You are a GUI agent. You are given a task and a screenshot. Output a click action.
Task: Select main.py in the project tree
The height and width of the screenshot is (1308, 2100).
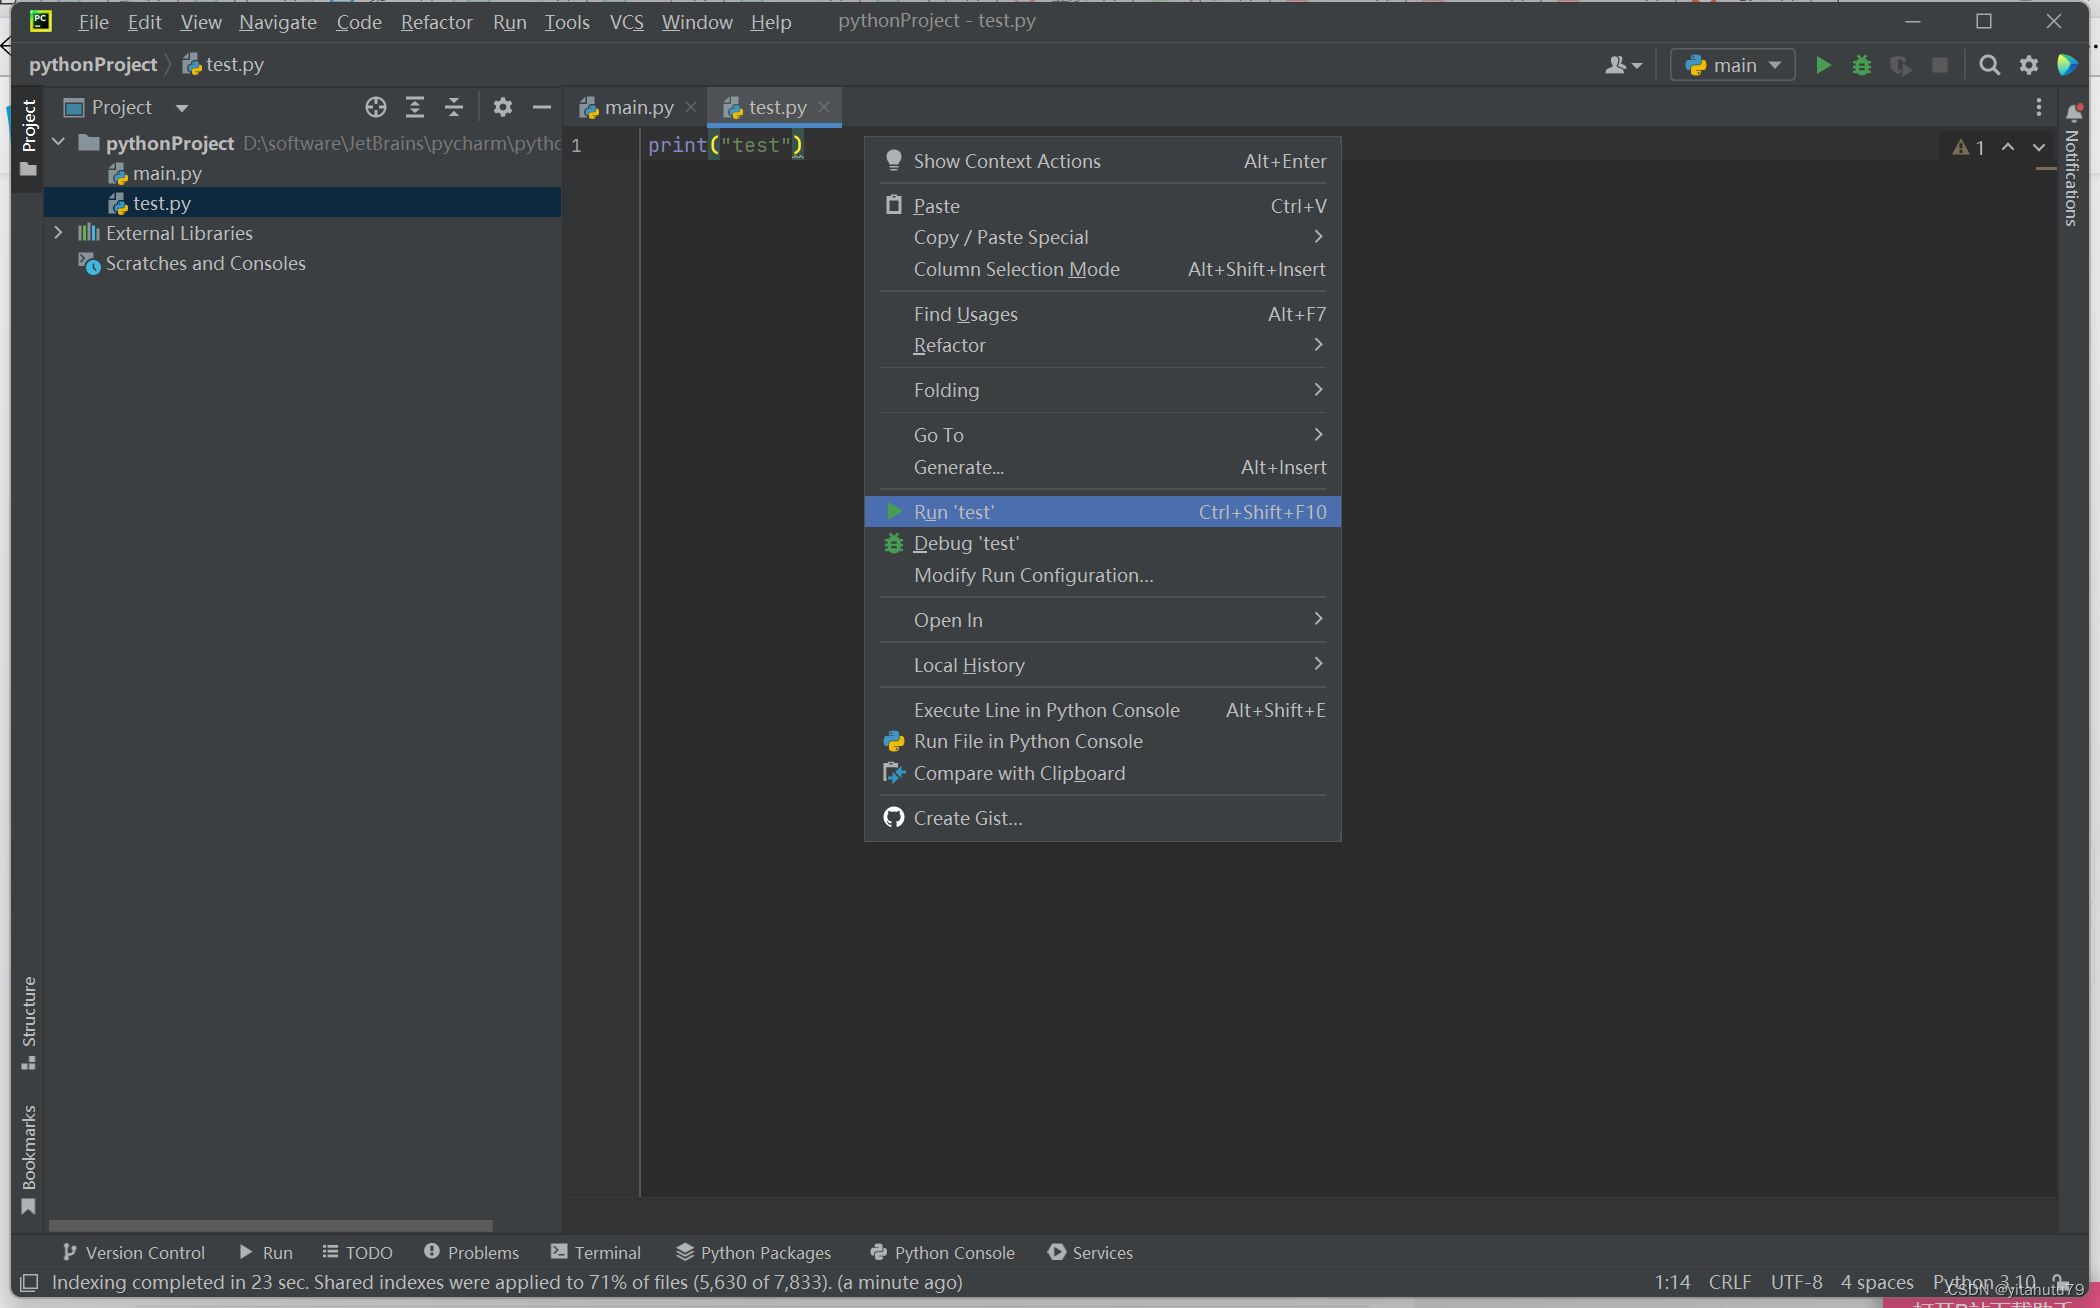click(167, 173)
